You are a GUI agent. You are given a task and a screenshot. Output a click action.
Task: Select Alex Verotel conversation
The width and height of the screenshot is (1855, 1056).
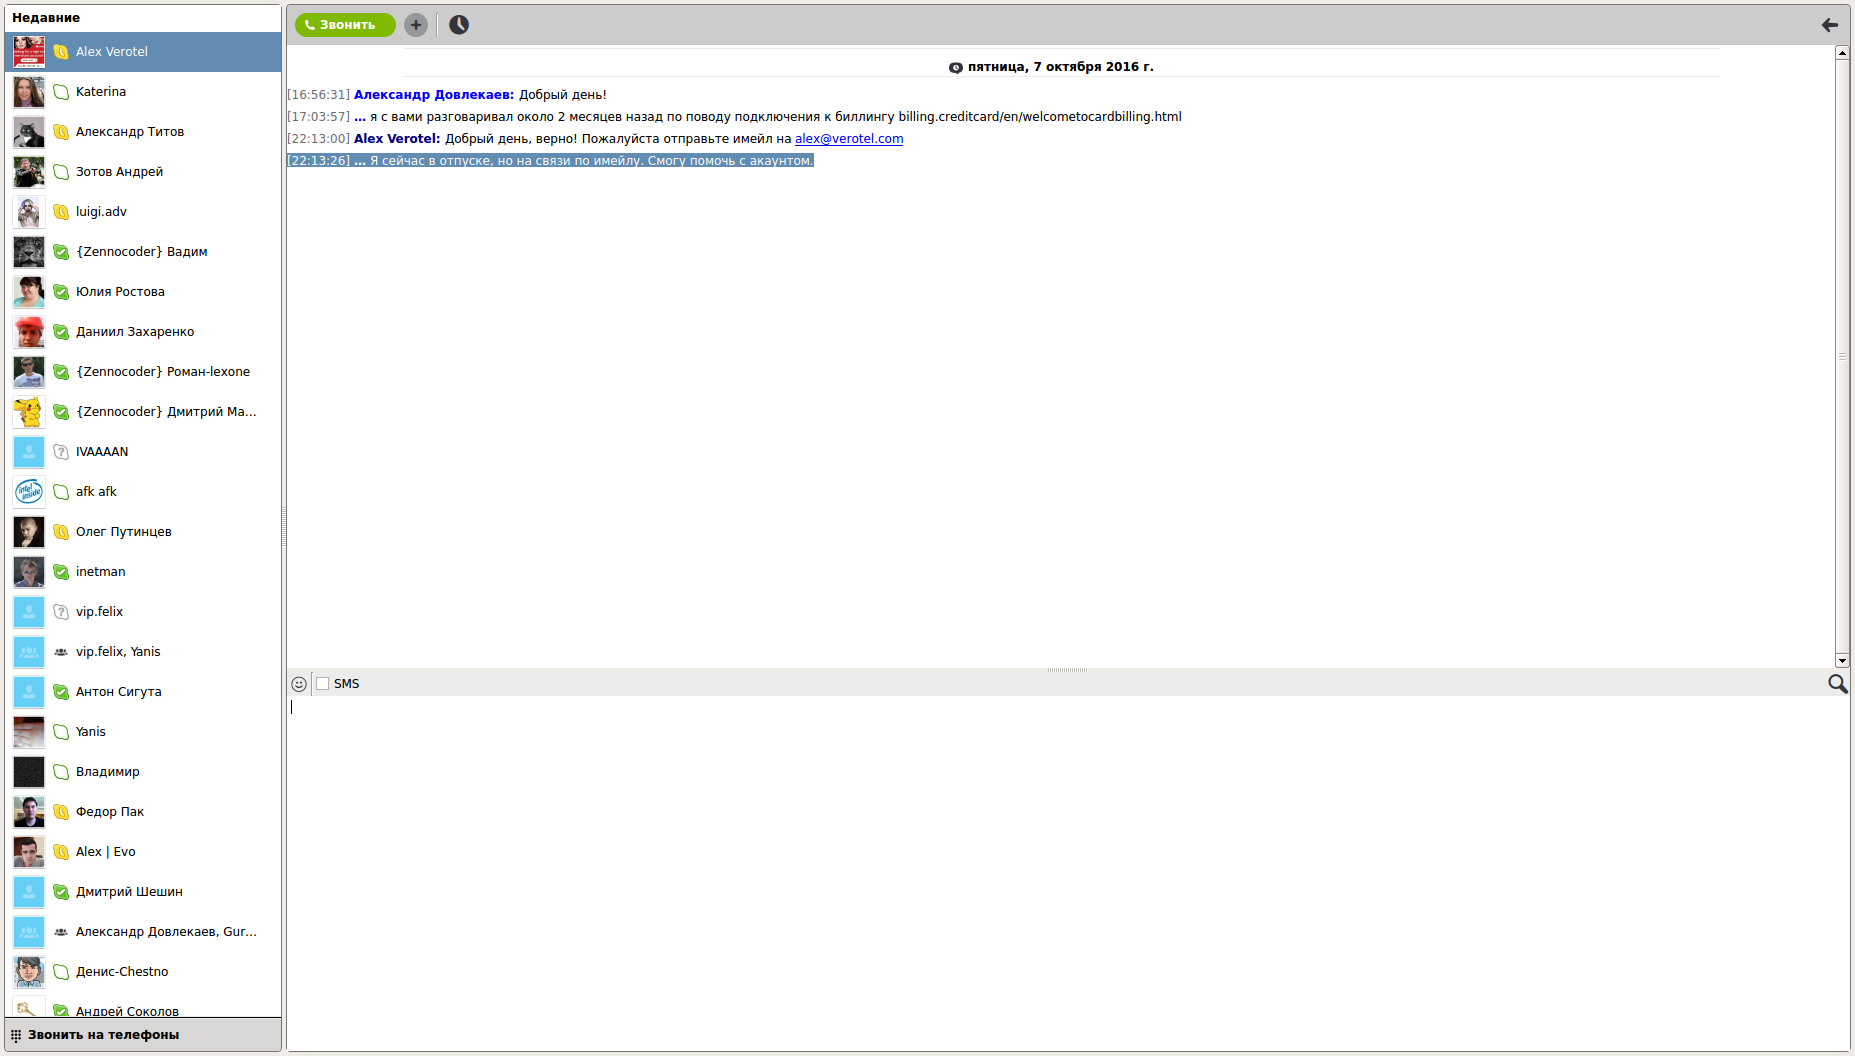pyautogui.click(x=143, y=52)
